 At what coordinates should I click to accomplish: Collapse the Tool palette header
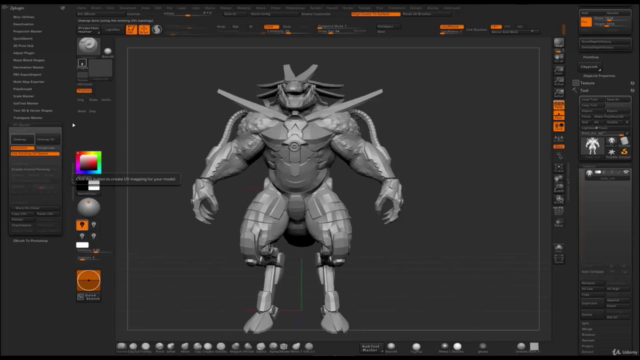pos(584,90)
